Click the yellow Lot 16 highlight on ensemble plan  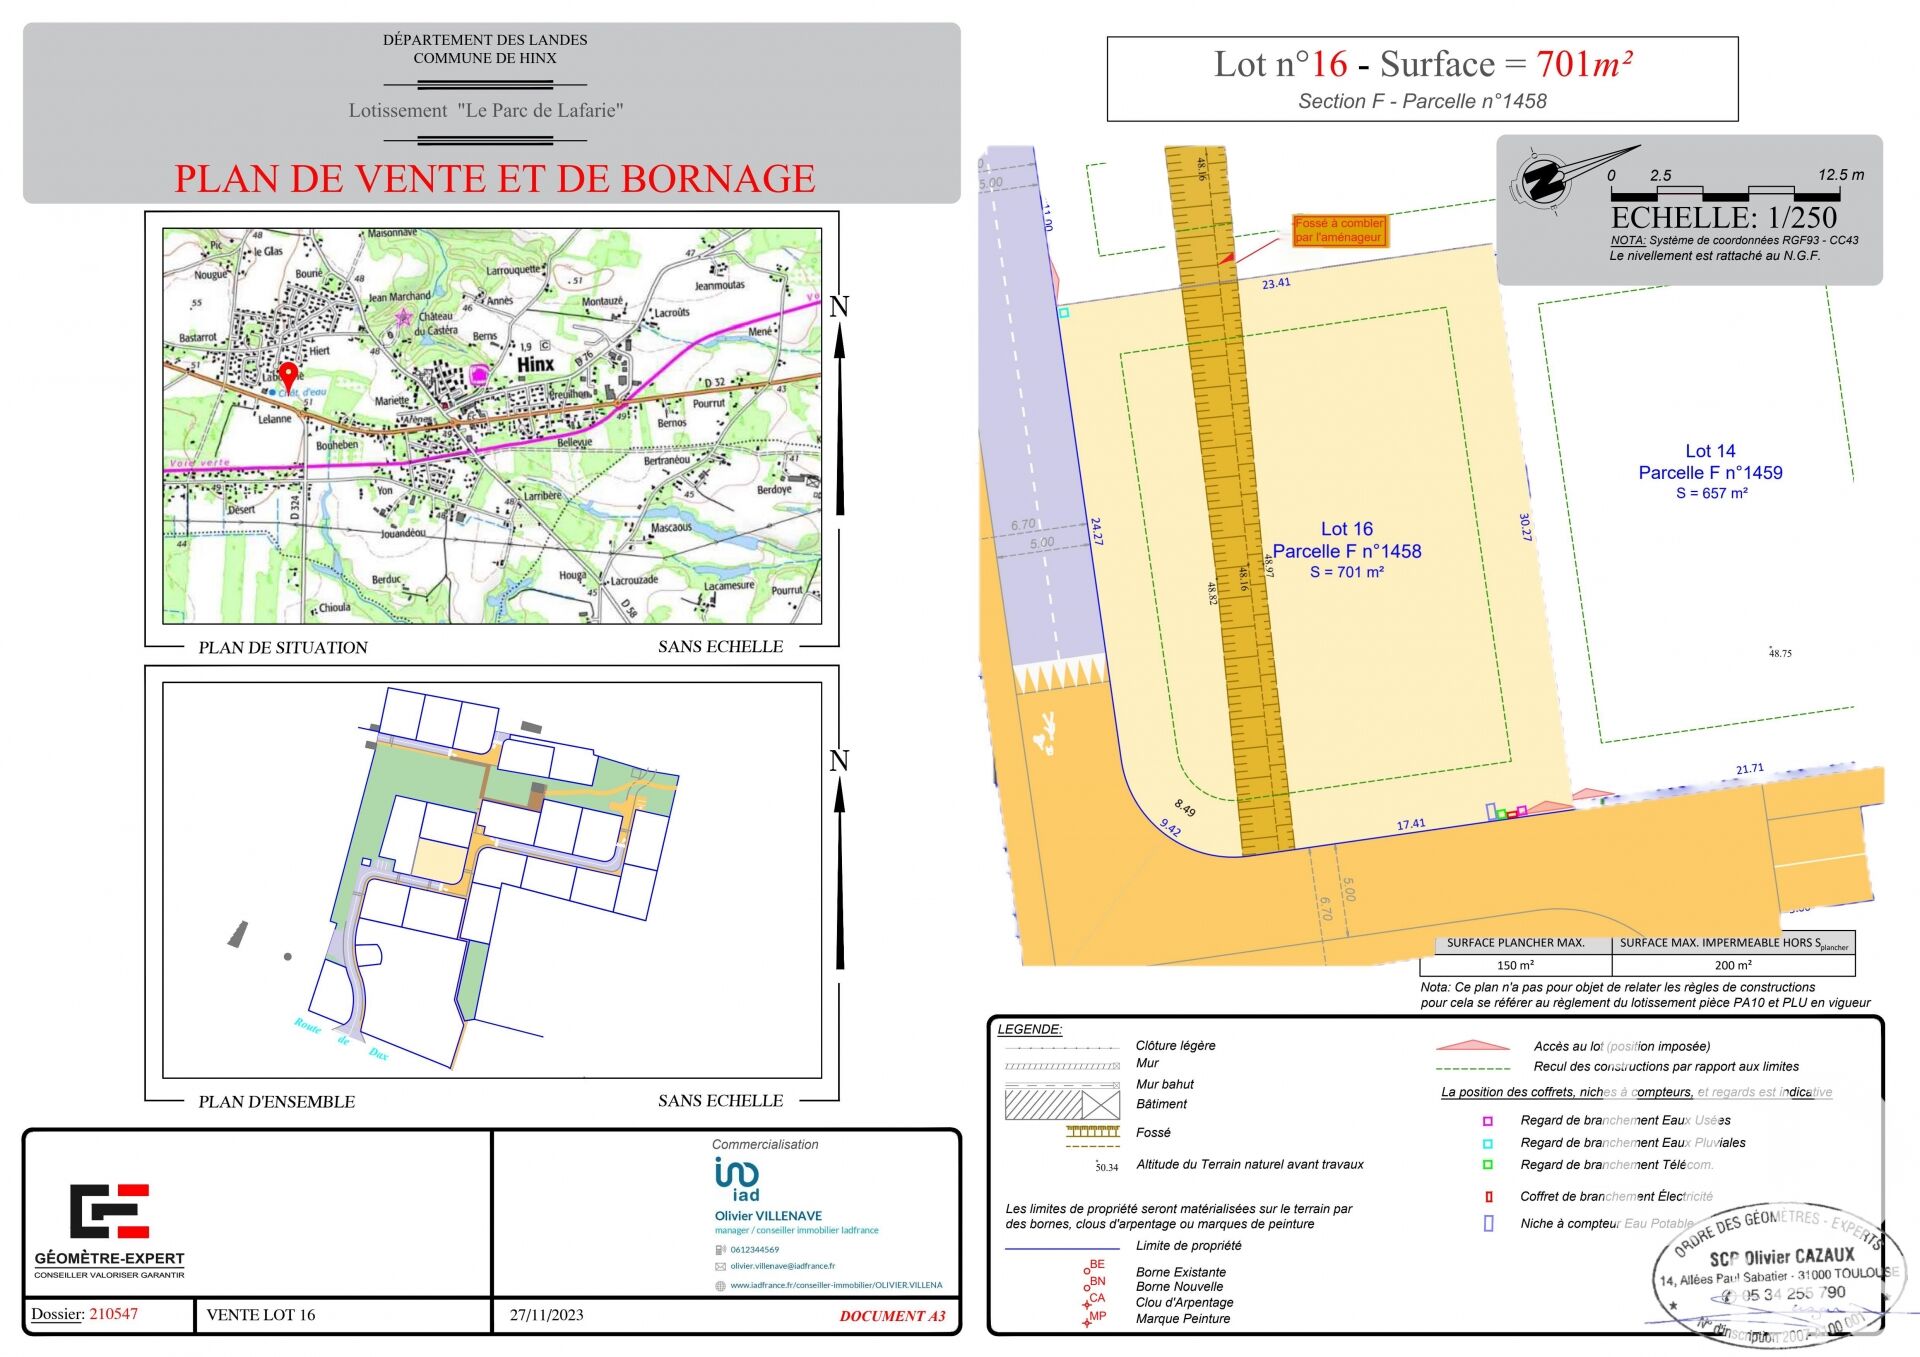click(440, 861)
